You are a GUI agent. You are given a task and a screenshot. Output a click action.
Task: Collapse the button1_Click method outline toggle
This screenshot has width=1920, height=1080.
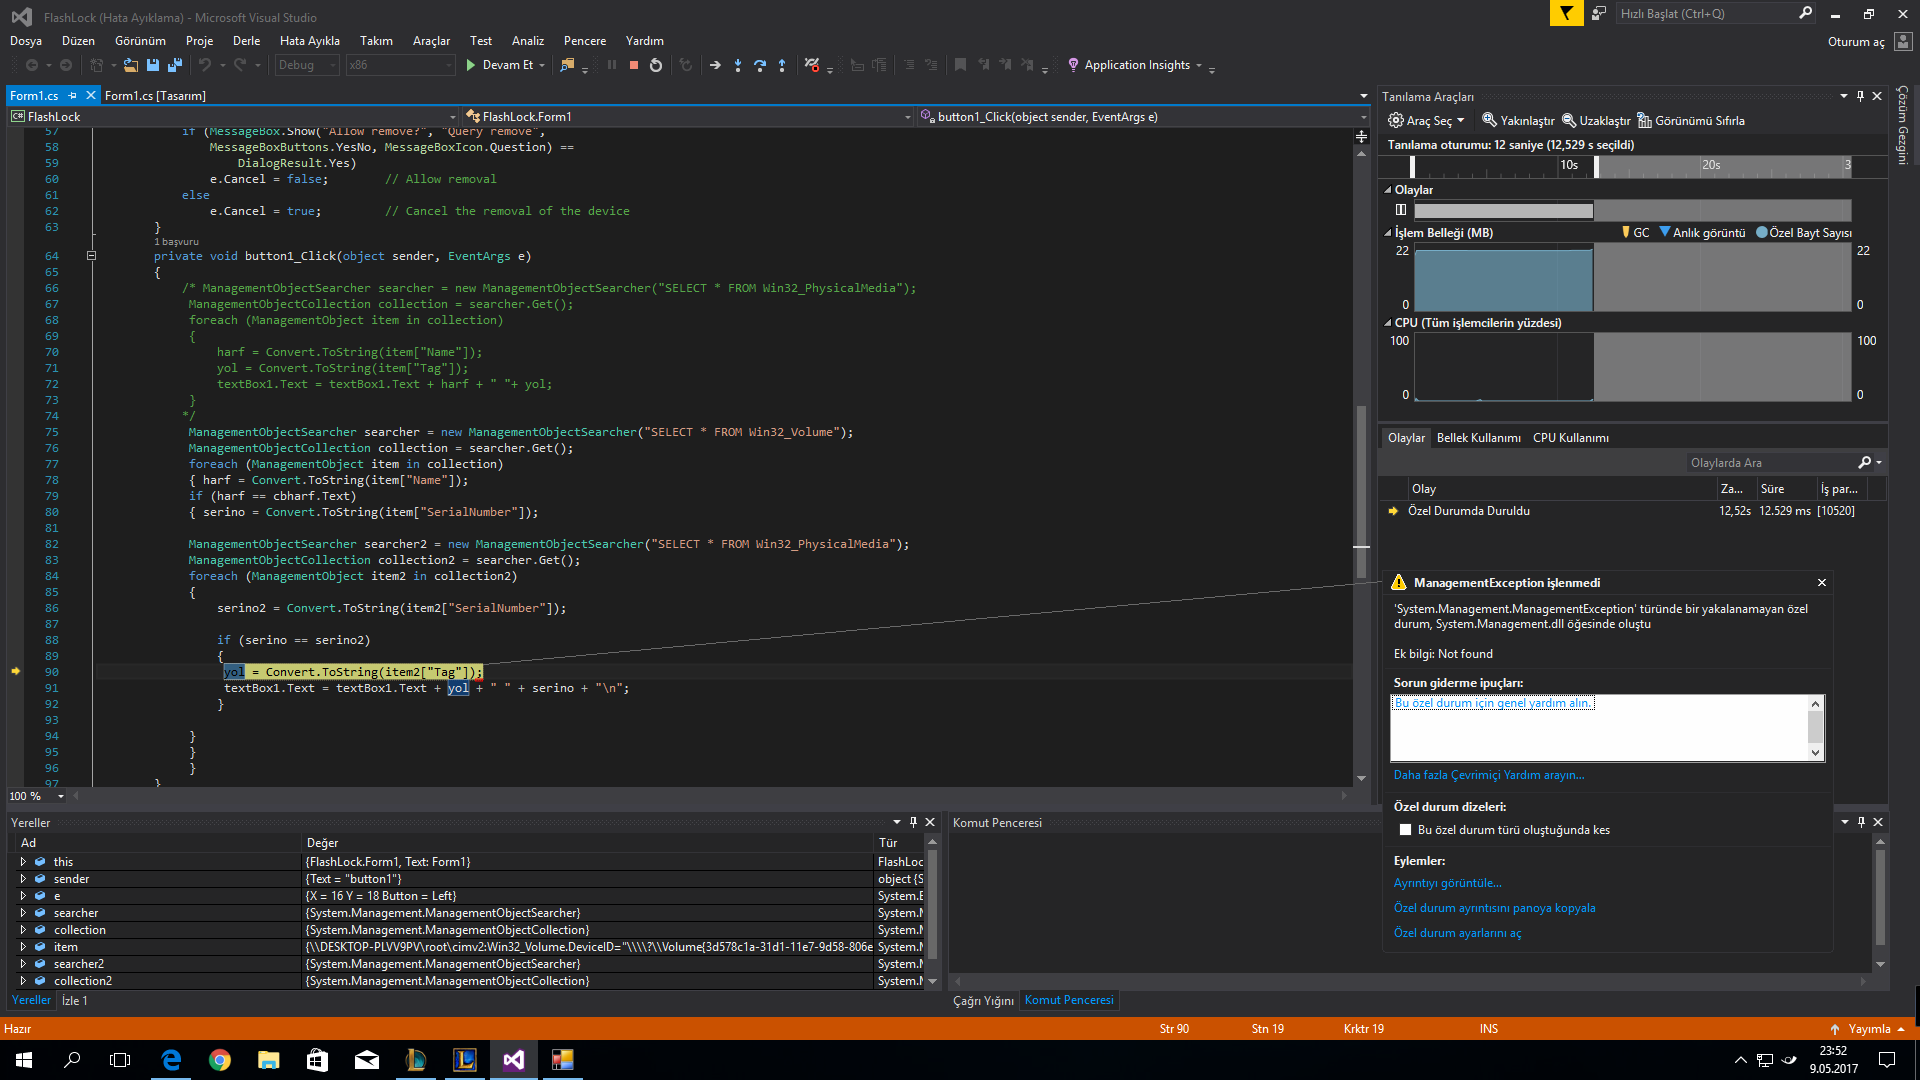pos(91,256)
